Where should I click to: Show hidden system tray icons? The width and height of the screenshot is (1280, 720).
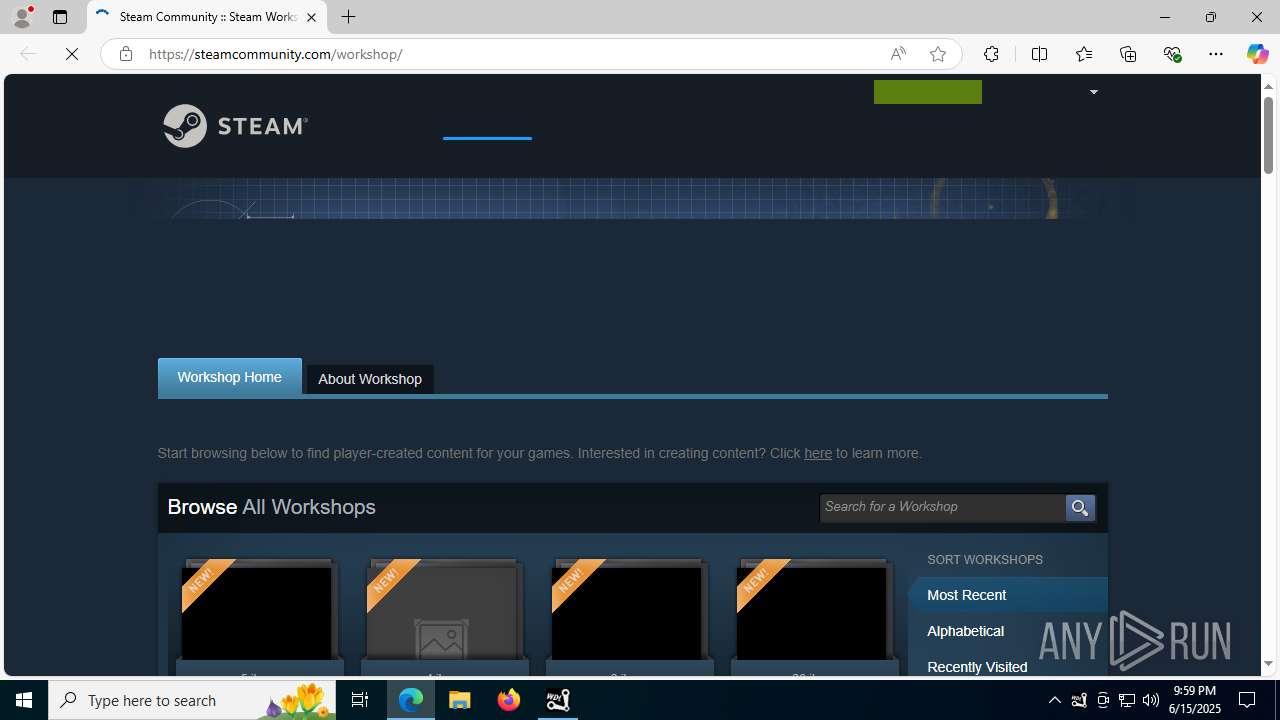1055,700
